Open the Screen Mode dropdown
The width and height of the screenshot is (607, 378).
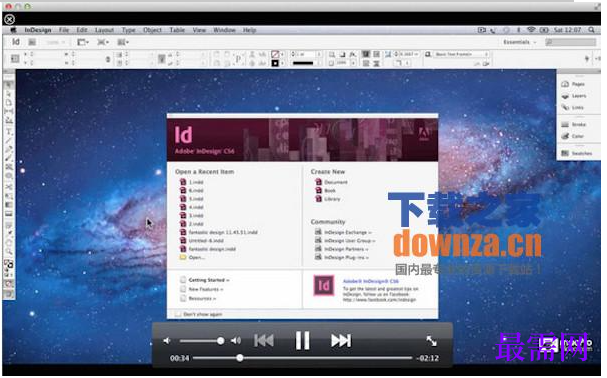(103, 42)
